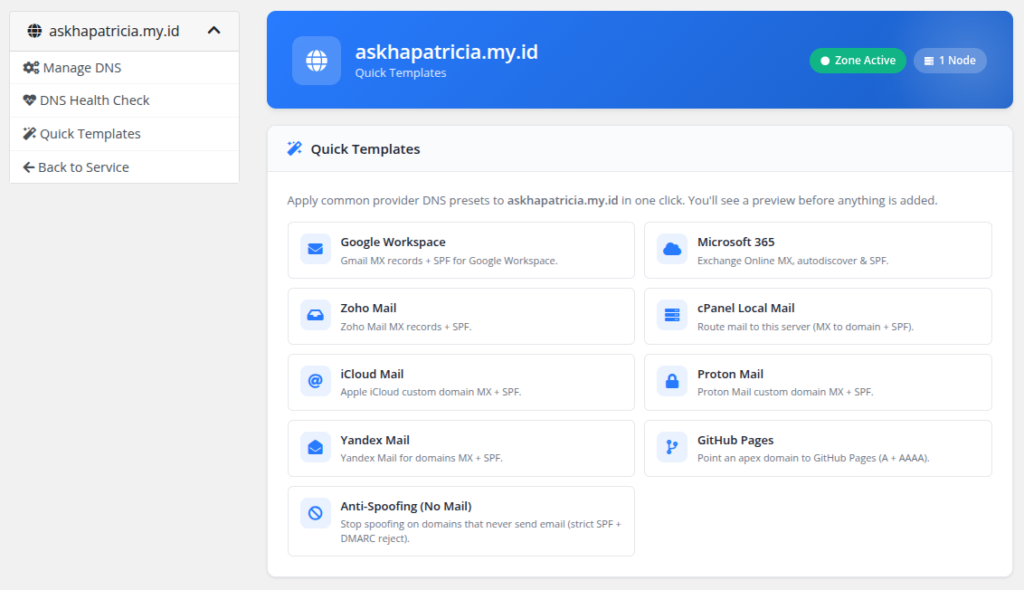
Task: Click the Anti-Spoofing ban icon
Action: point(315,513)
